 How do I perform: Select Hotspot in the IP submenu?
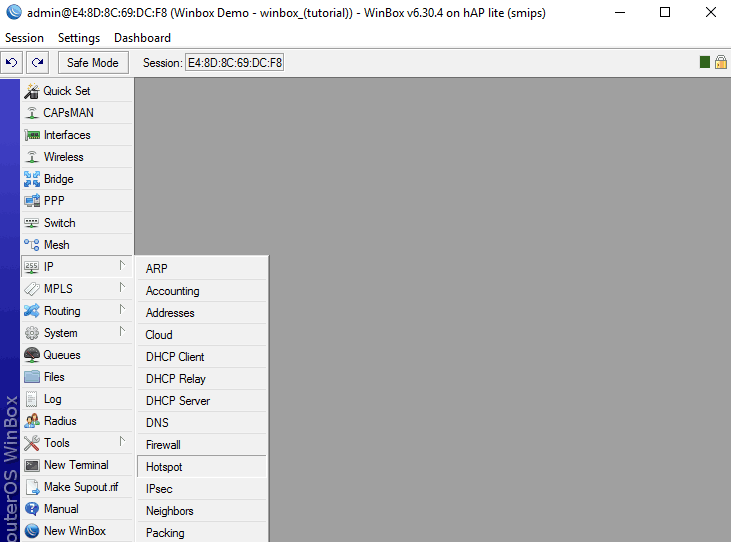[x=202, y=467]
